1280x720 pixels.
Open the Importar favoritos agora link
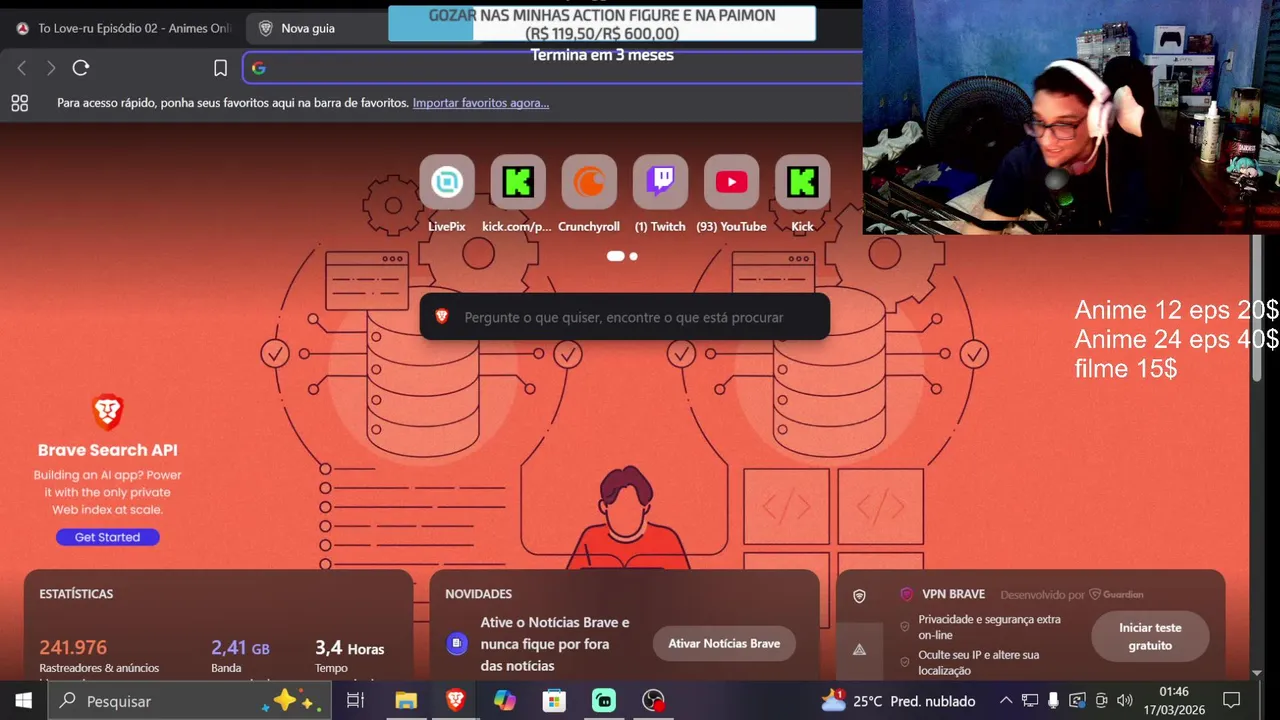click(481, 103)
